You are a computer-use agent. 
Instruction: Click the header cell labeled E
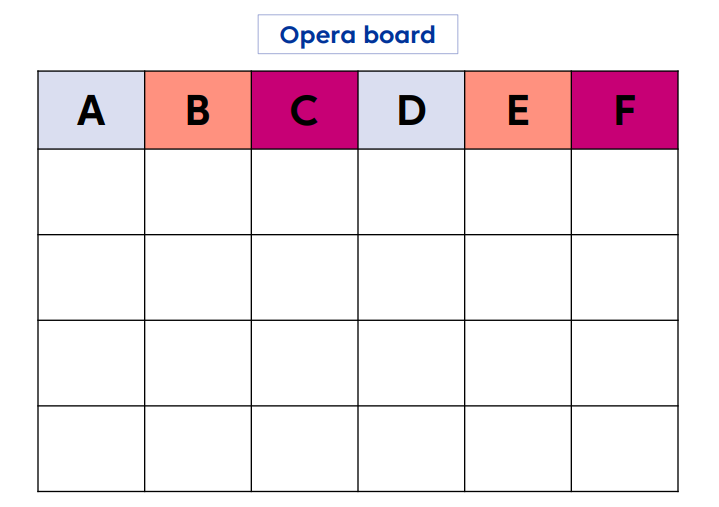pos(518,110)
